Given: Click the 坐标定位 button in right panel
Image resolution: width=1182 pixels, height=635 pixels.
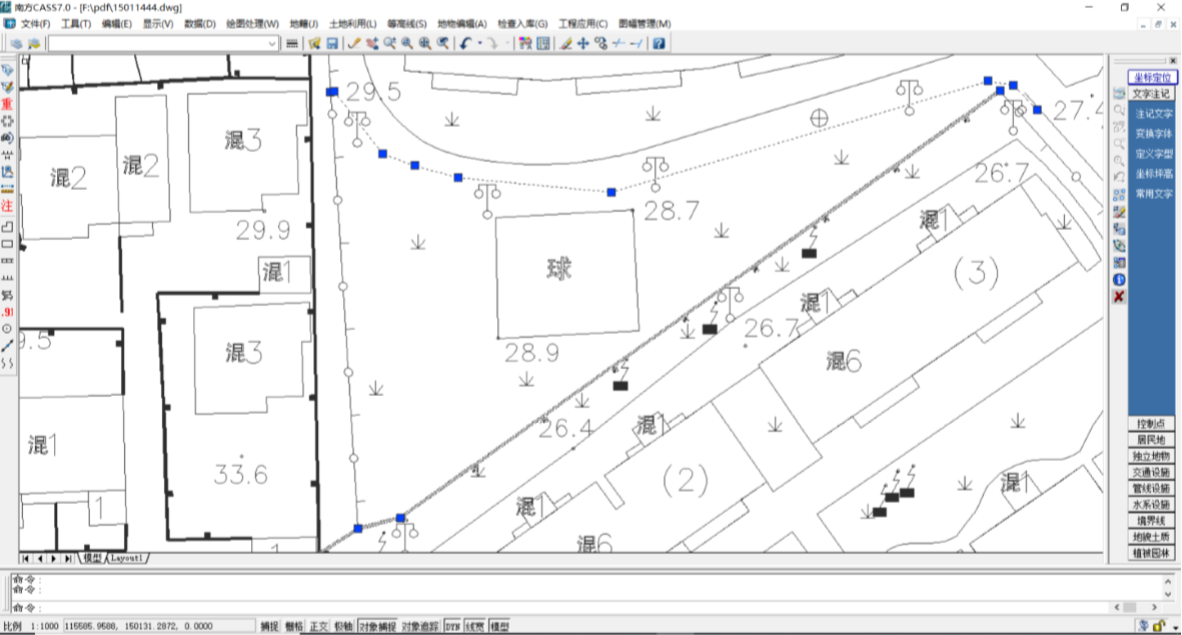Looking at the screenshot, I should [1151, 77].
